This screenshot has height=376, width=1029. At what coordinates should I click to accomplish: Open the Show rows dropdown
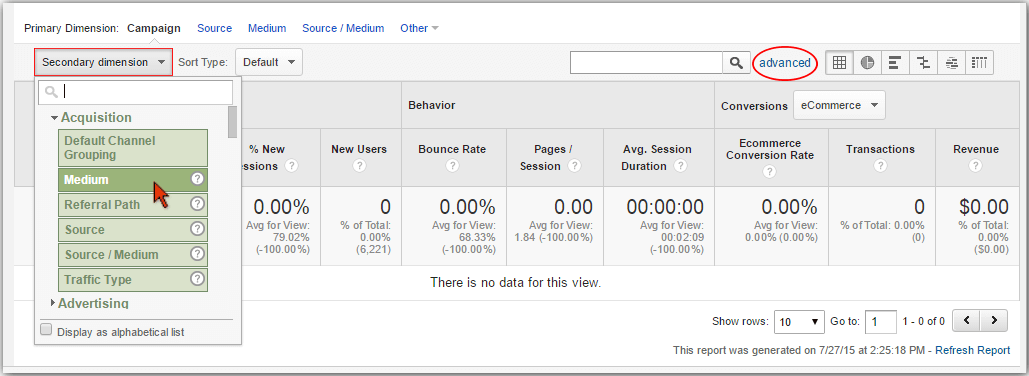[799, 322]
